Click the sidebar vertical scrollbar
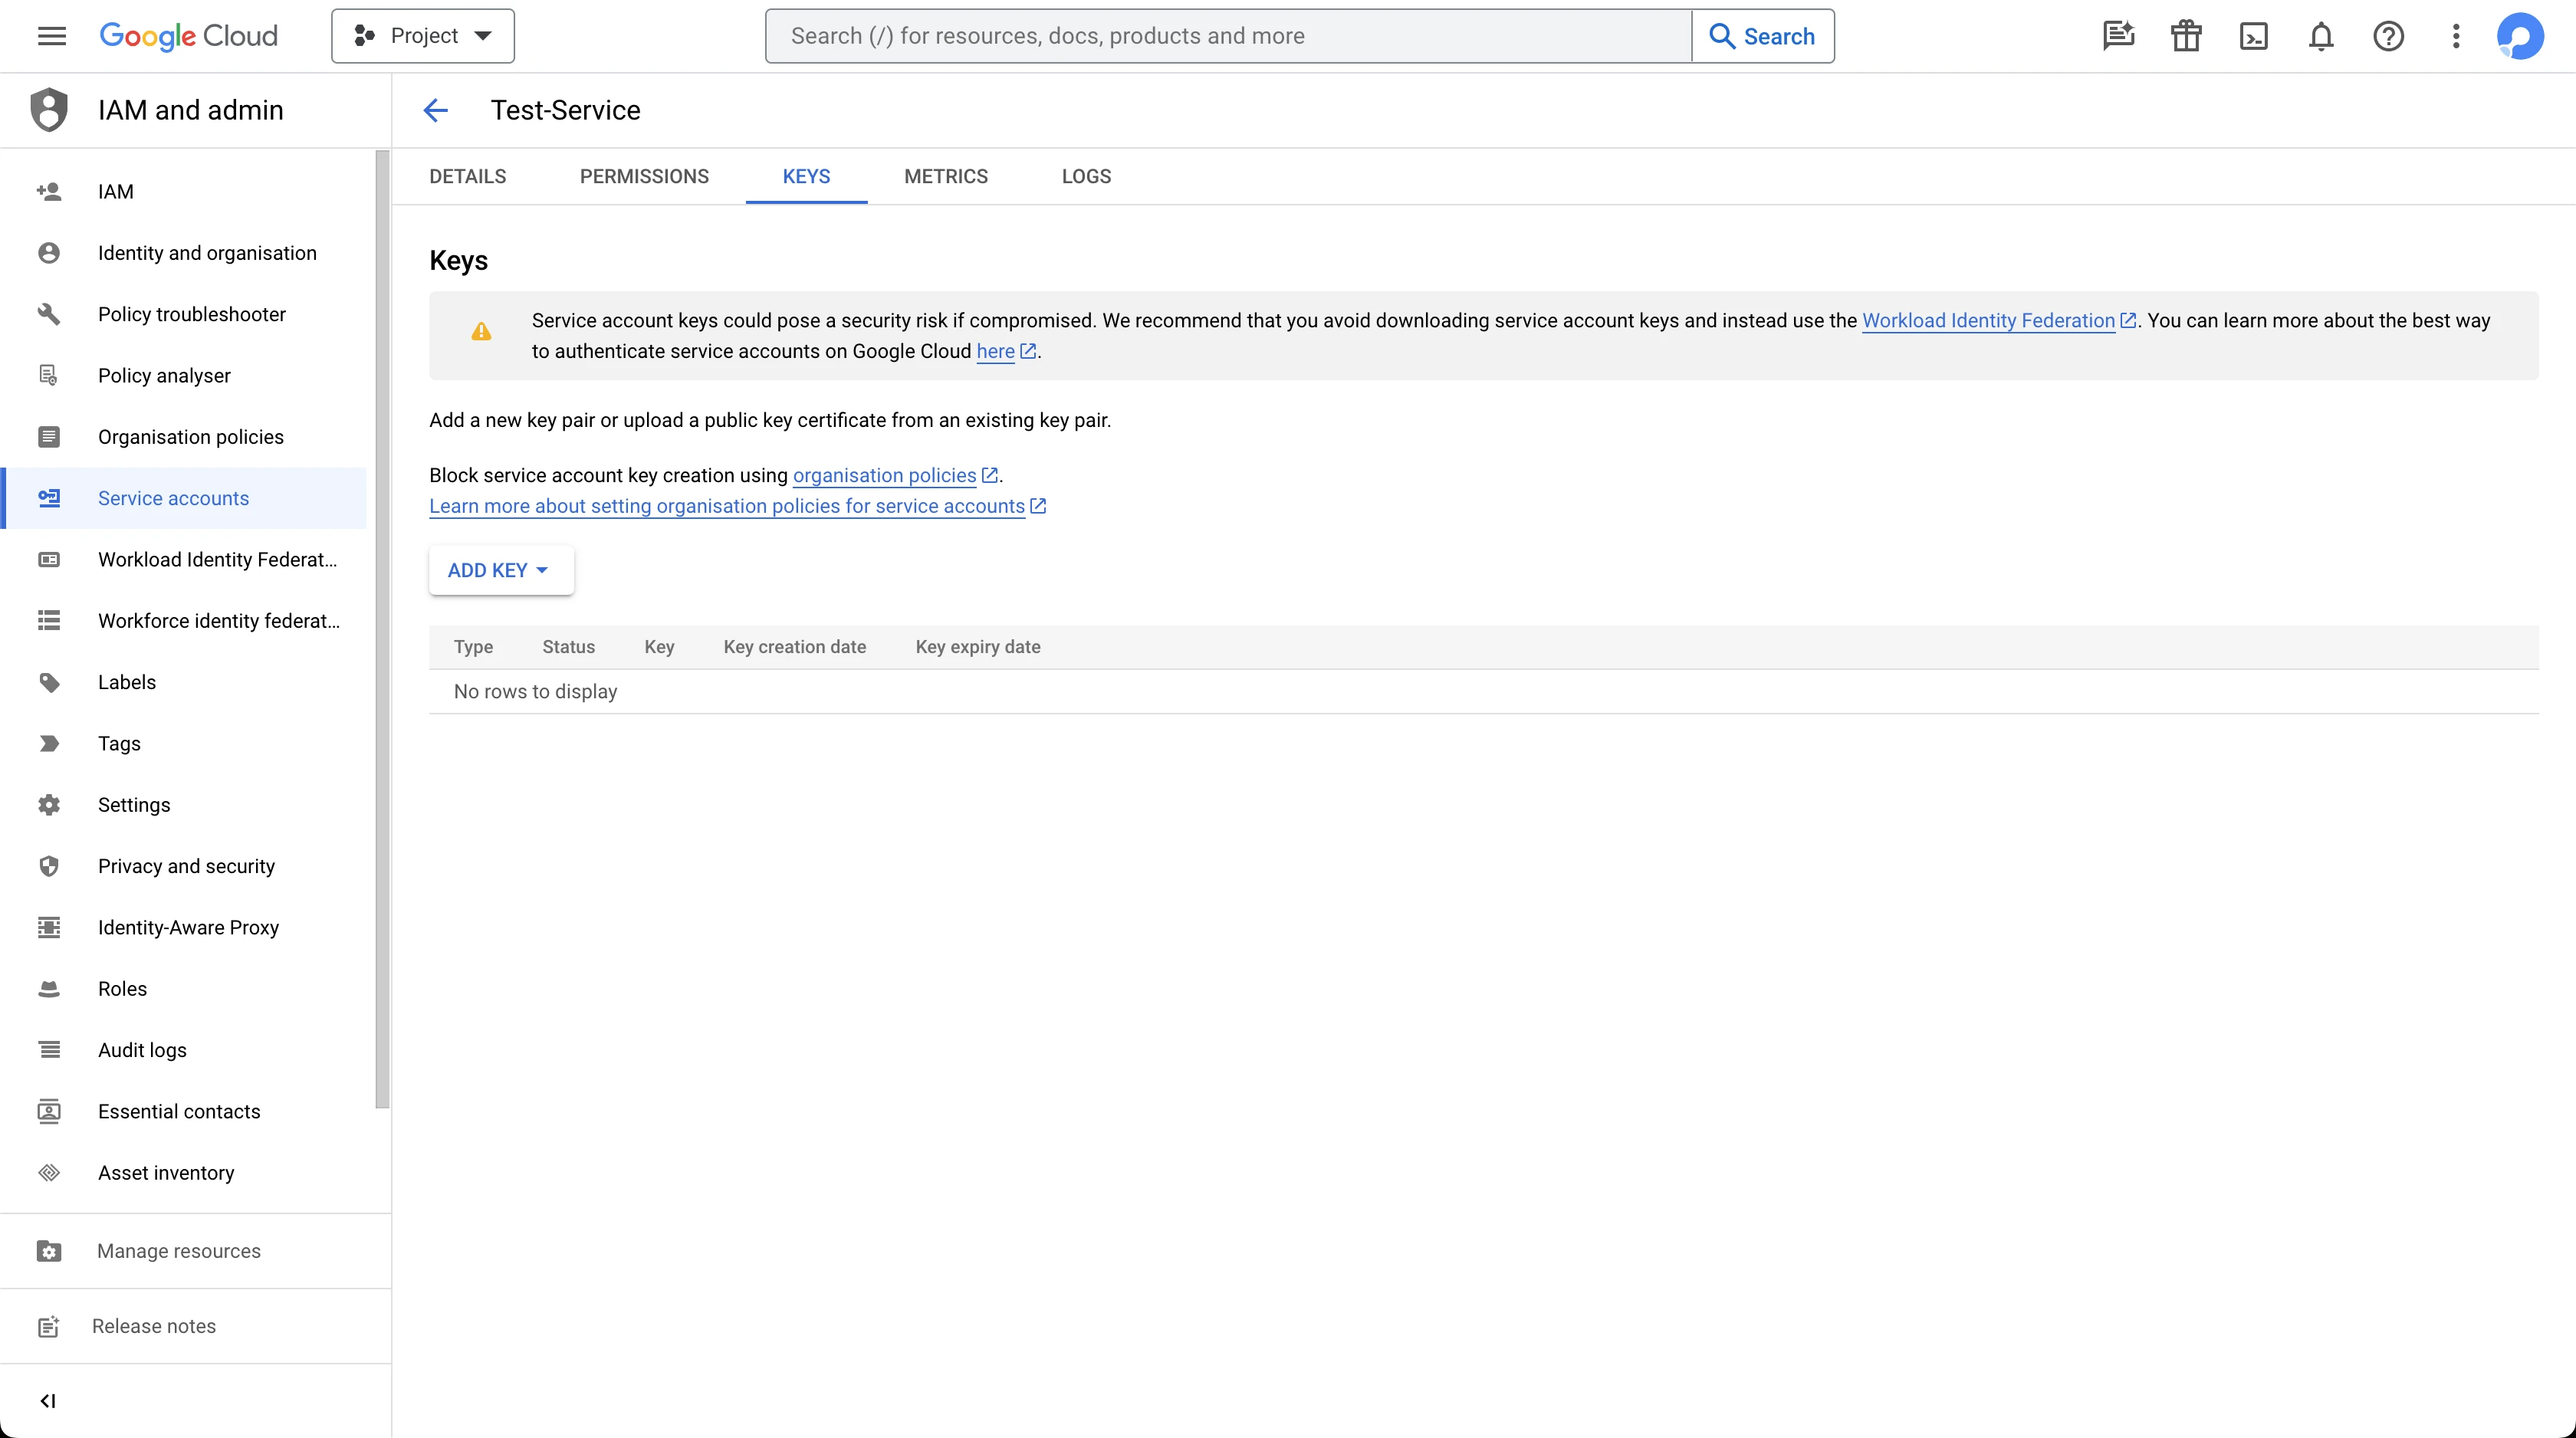 pos(382,629)
